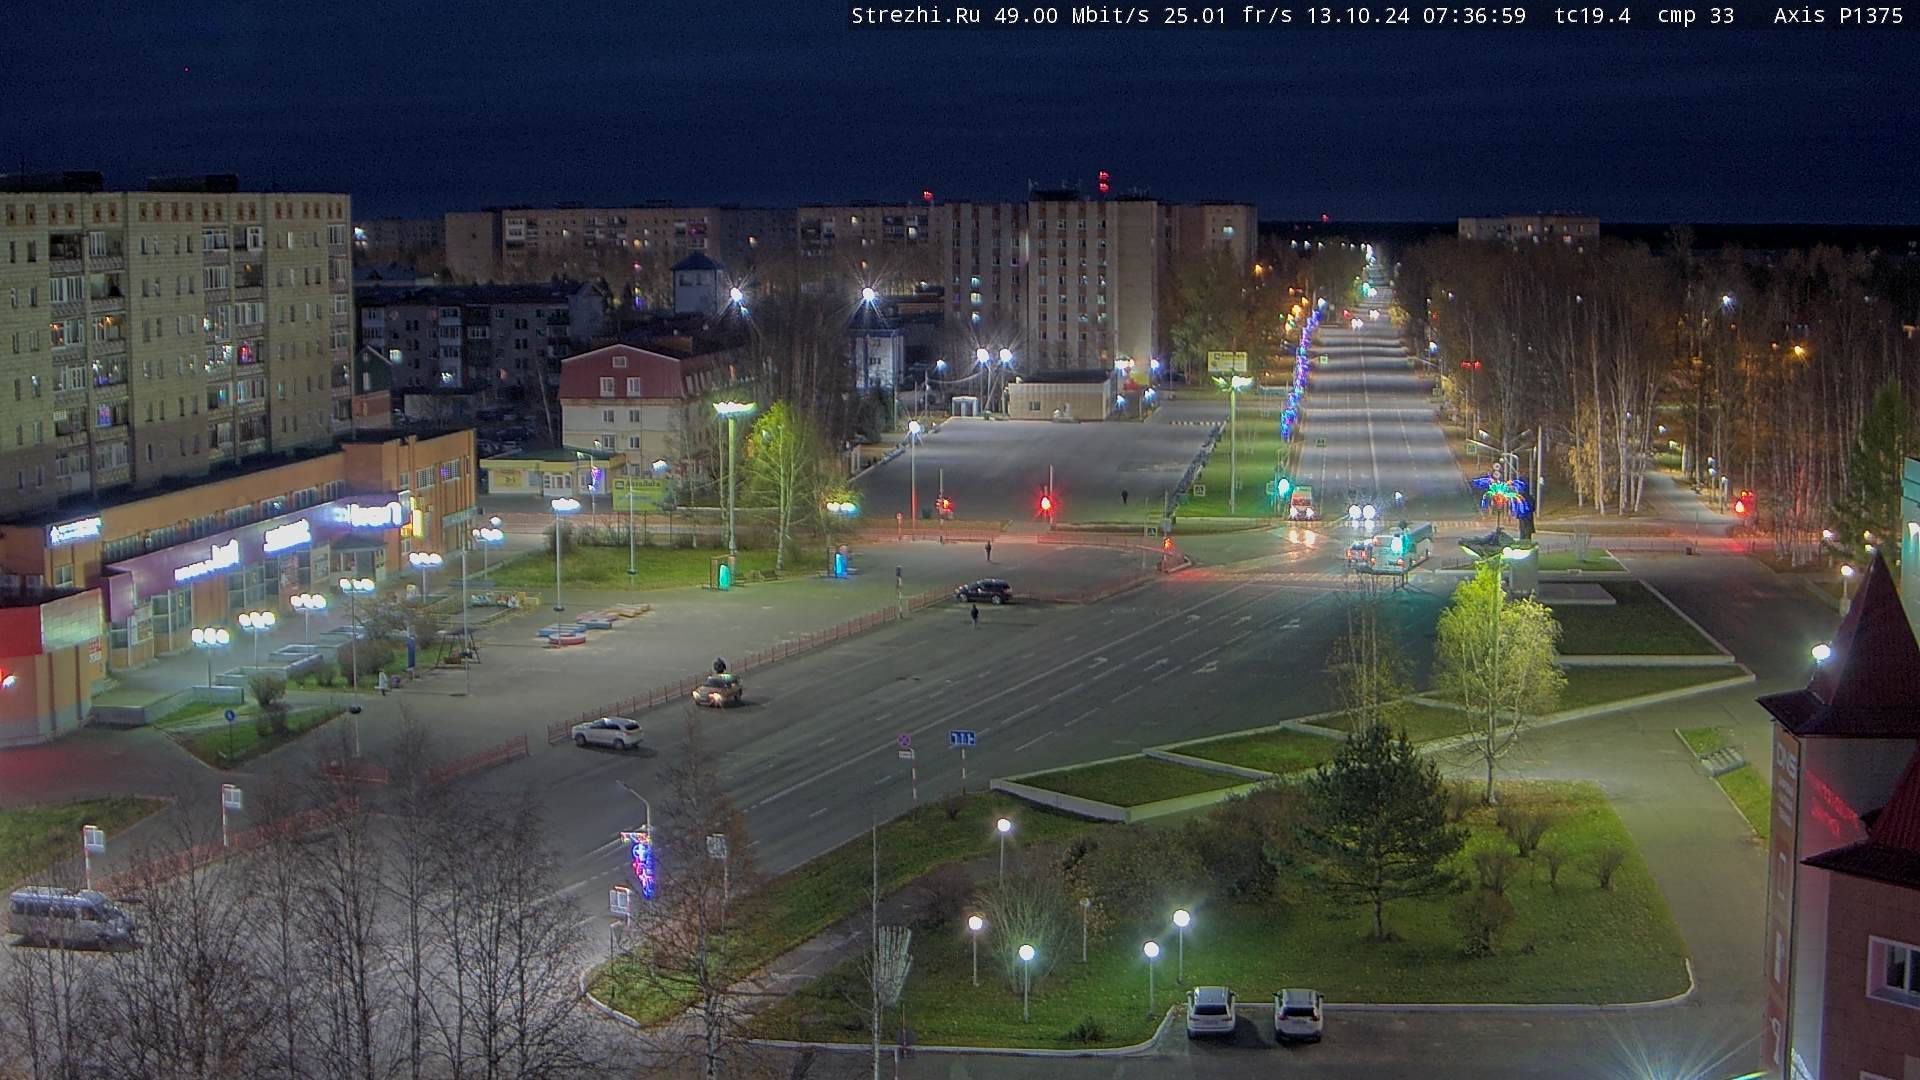This screenshot has width=1920, height=1080.
Task: Select the "13.10.24" date stamp
Action: [x=1359, y=16]
